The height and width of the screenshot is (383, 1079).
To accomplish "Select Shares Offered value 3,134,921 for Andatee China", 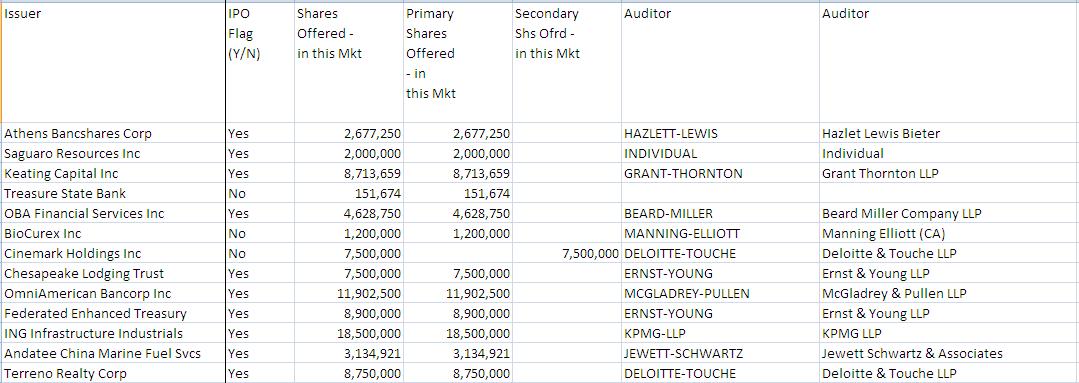I will point(349,353).
